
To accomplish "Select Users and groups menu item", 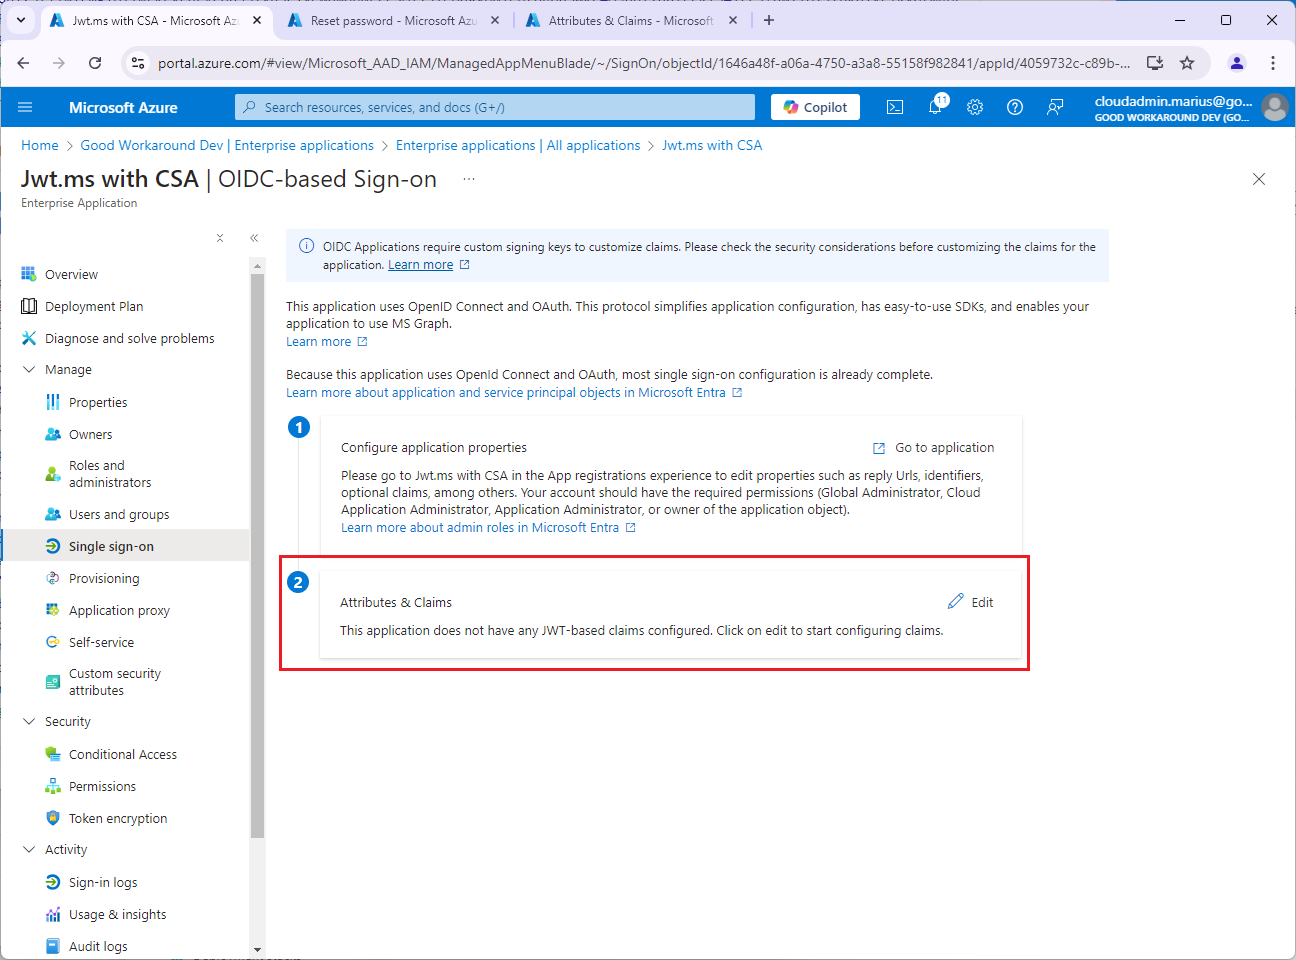I will tap(118, 515).
